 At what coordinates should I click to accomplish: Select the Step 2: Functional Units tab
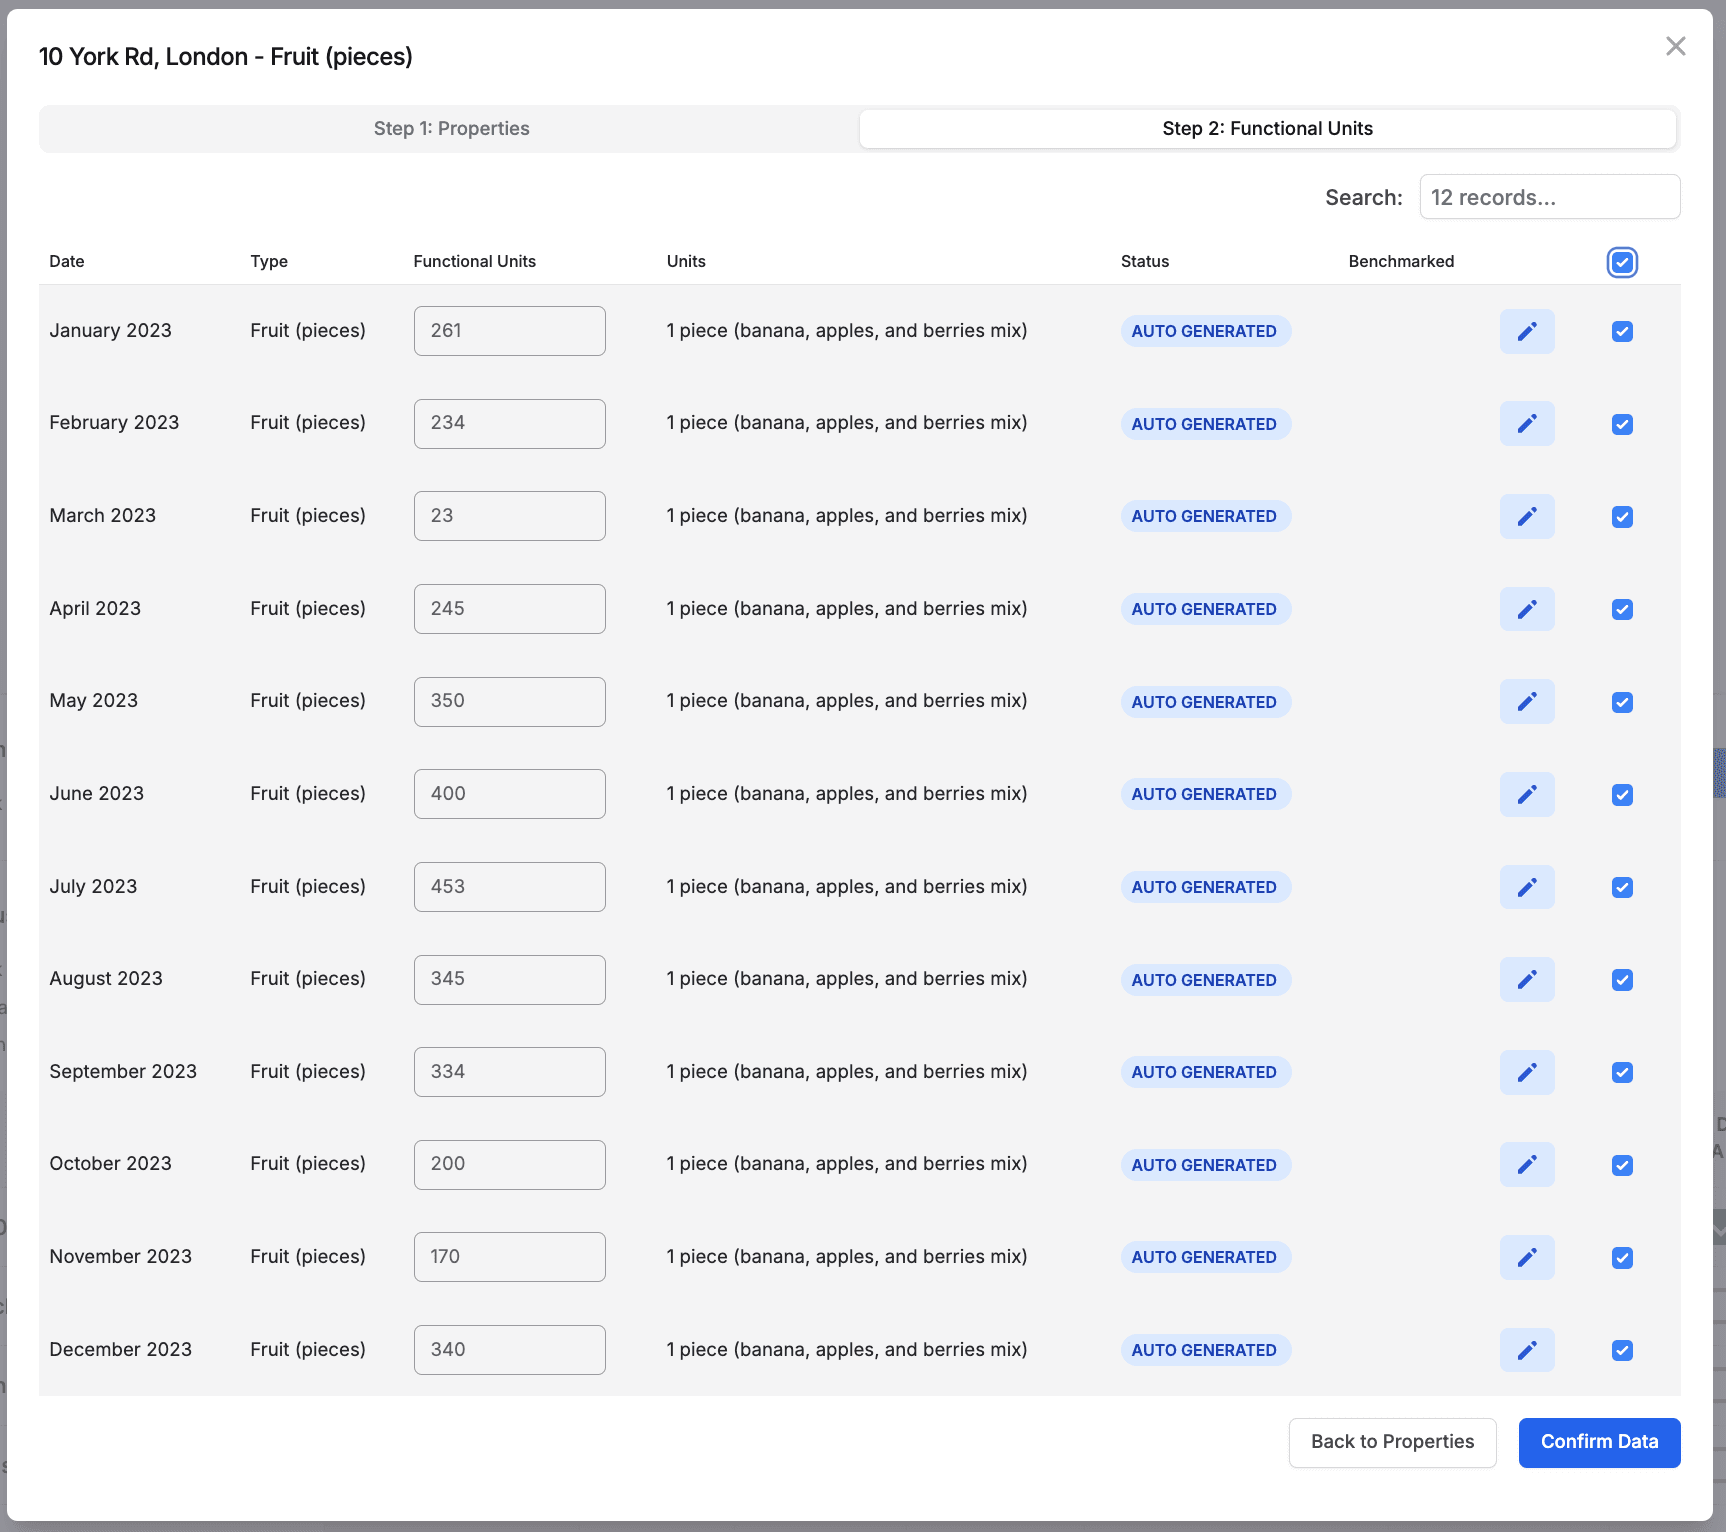coord(1267,129)
